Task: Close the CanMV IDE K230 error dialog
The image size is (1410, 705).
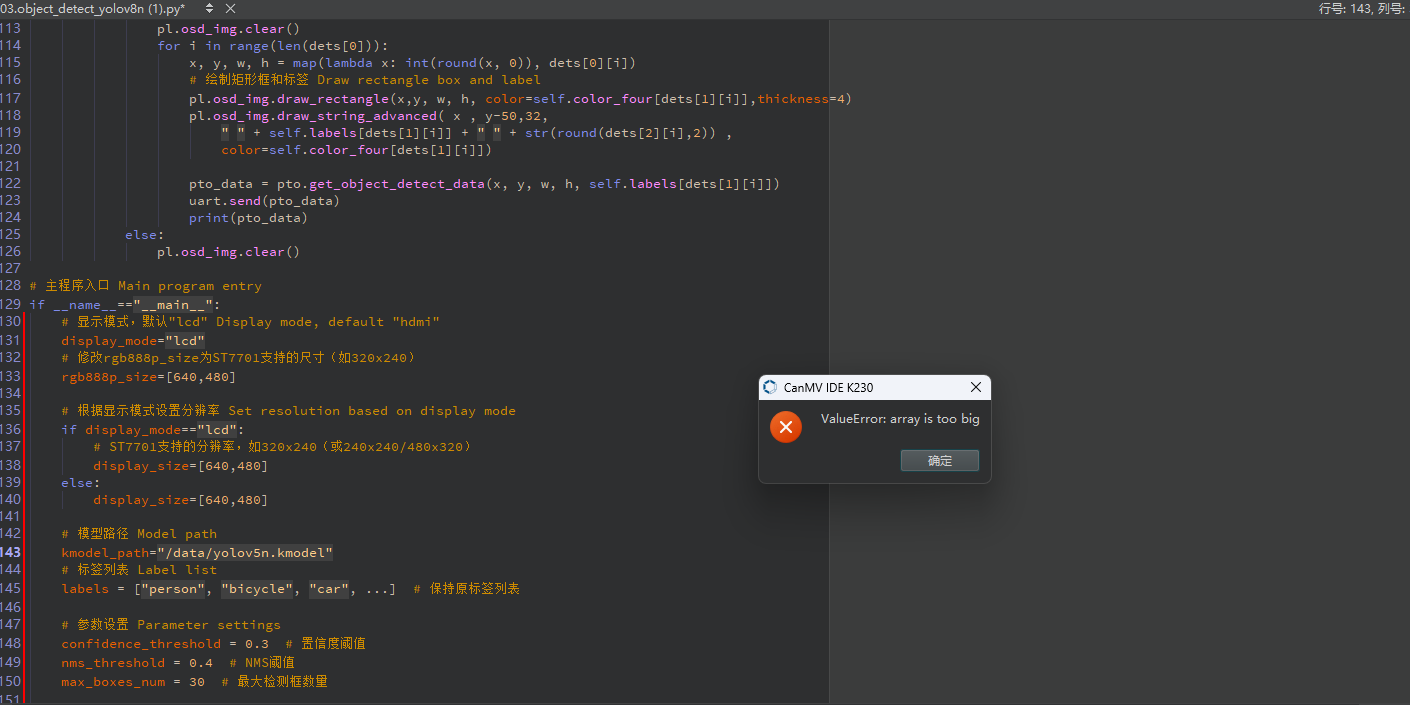Action: pos(976,387)
